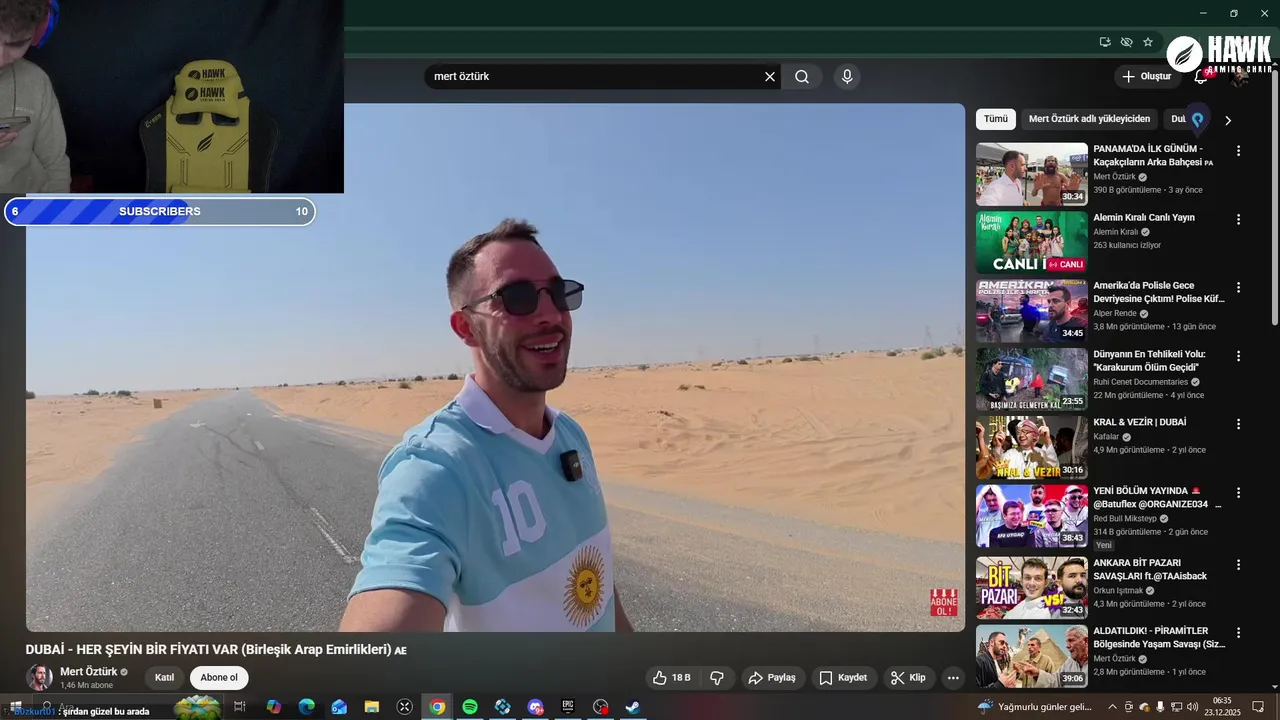Open KRAL & VEZİR thumbnail
This screenshot has width=1280, height=720.
coord(1032,447)
